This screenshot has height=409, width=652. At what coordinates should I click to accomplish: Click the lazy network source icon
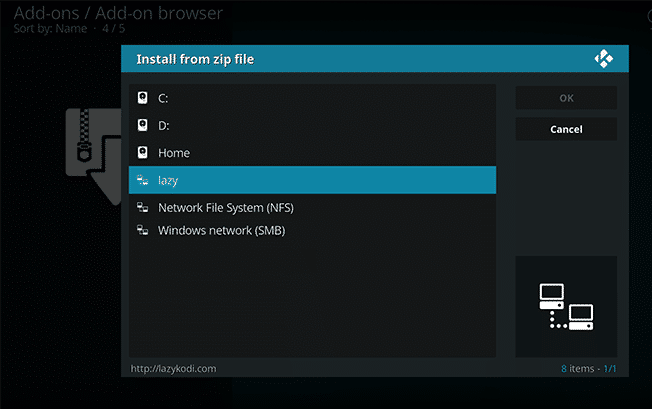143,180
